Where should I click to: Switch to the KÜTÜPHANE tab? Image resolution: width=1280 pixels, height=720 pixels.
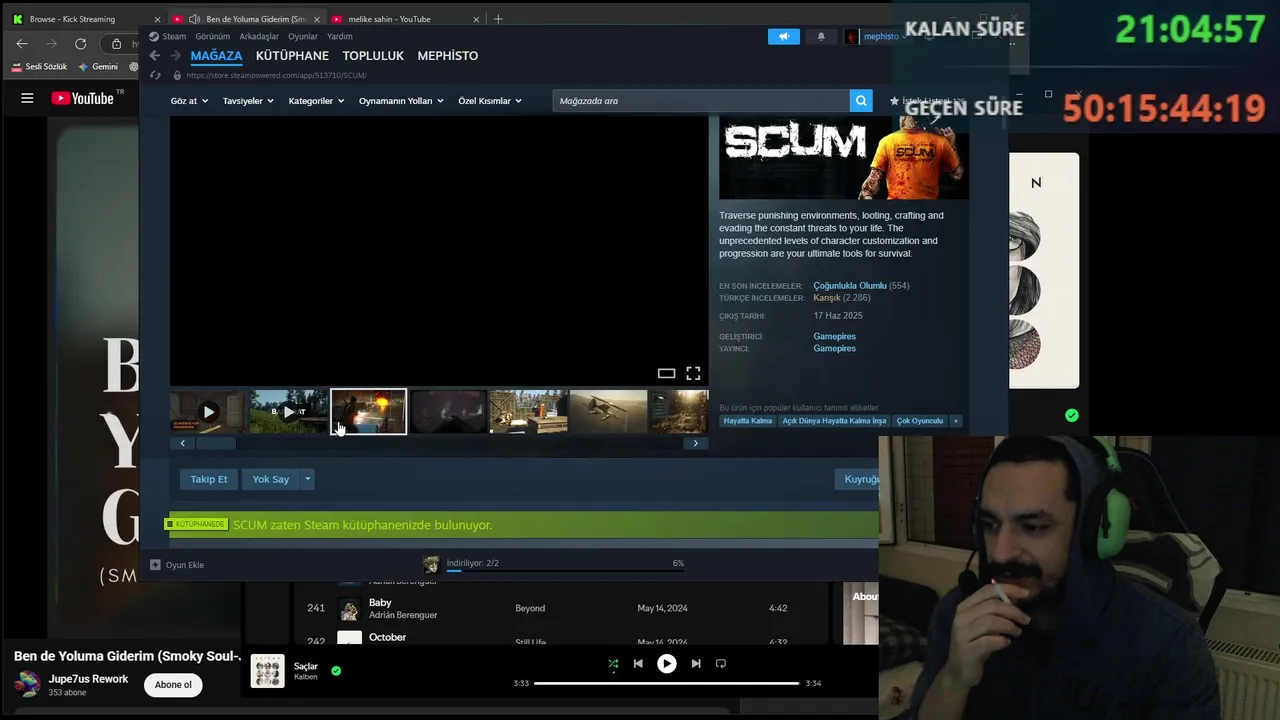pyautogui.click(x=292, y=56)
